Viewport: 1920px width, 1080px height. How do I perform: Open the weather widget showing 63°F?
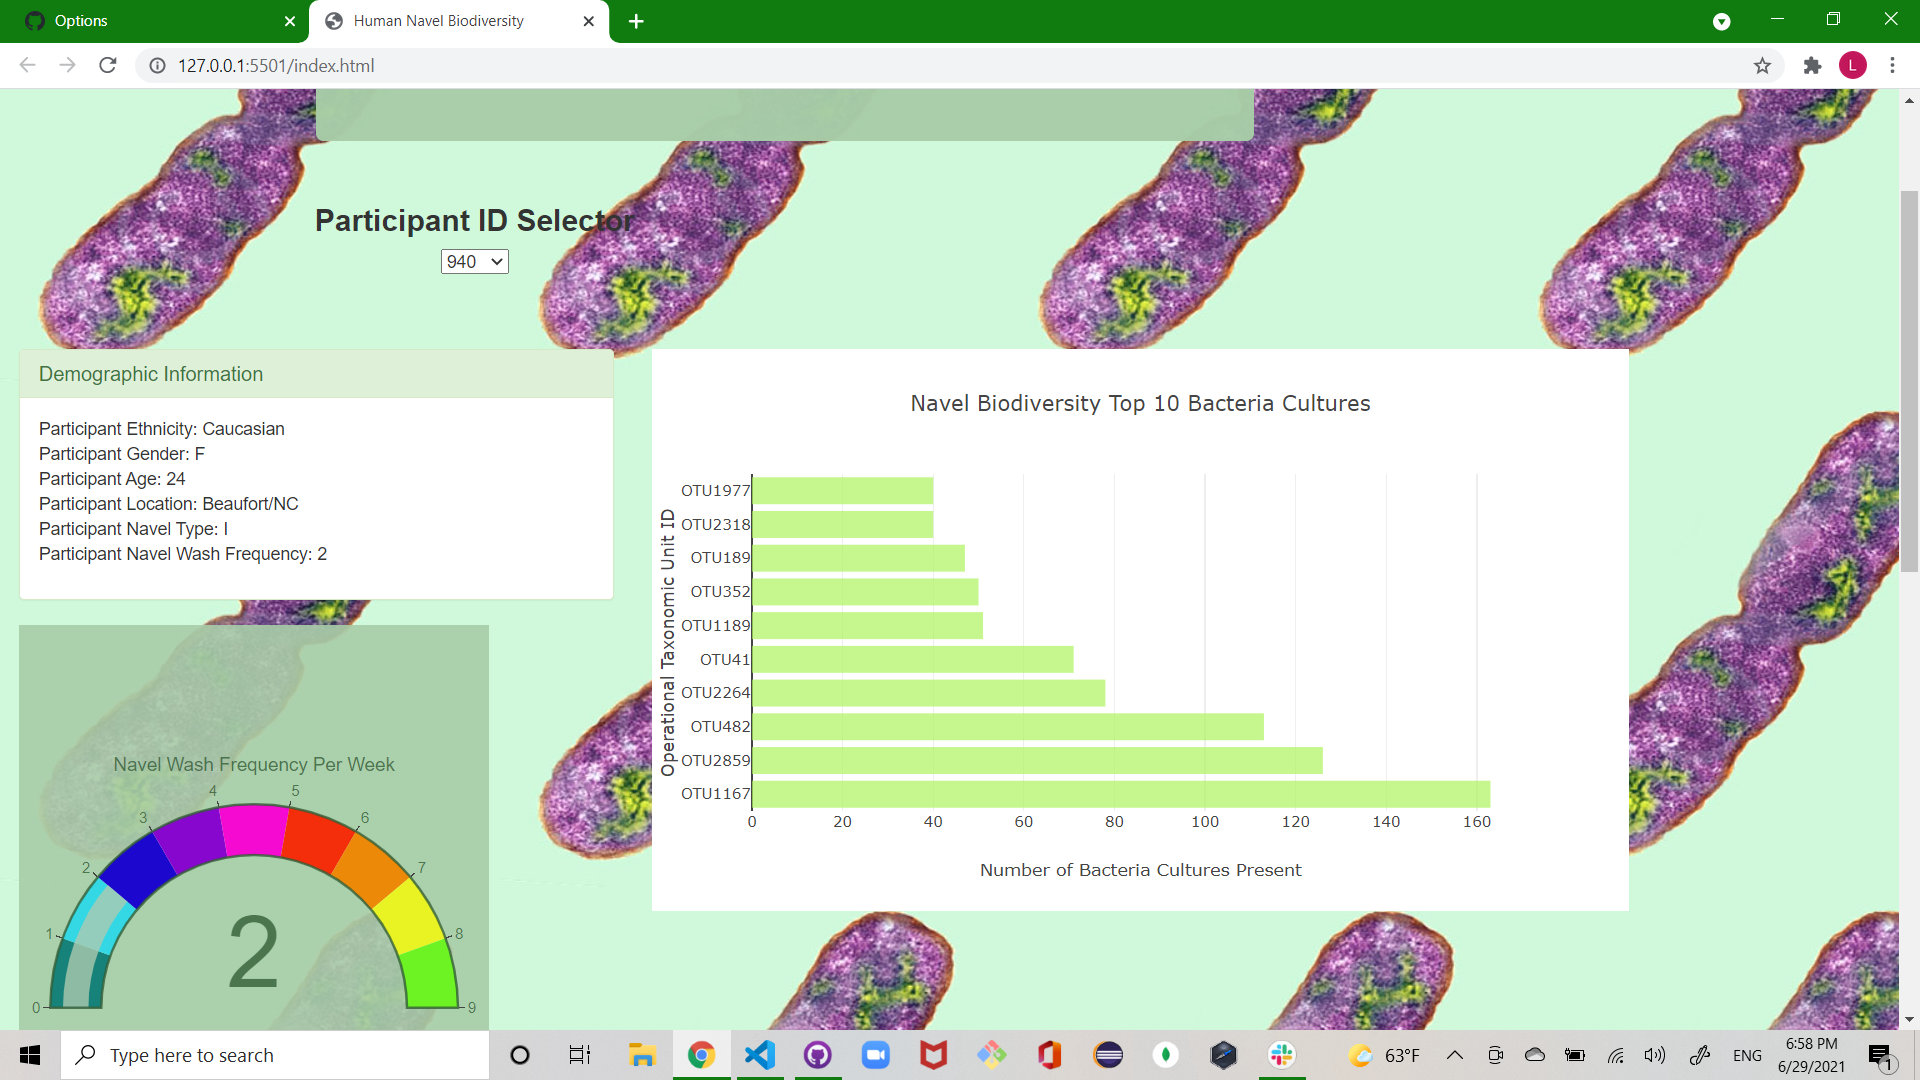[1384, 1055]
